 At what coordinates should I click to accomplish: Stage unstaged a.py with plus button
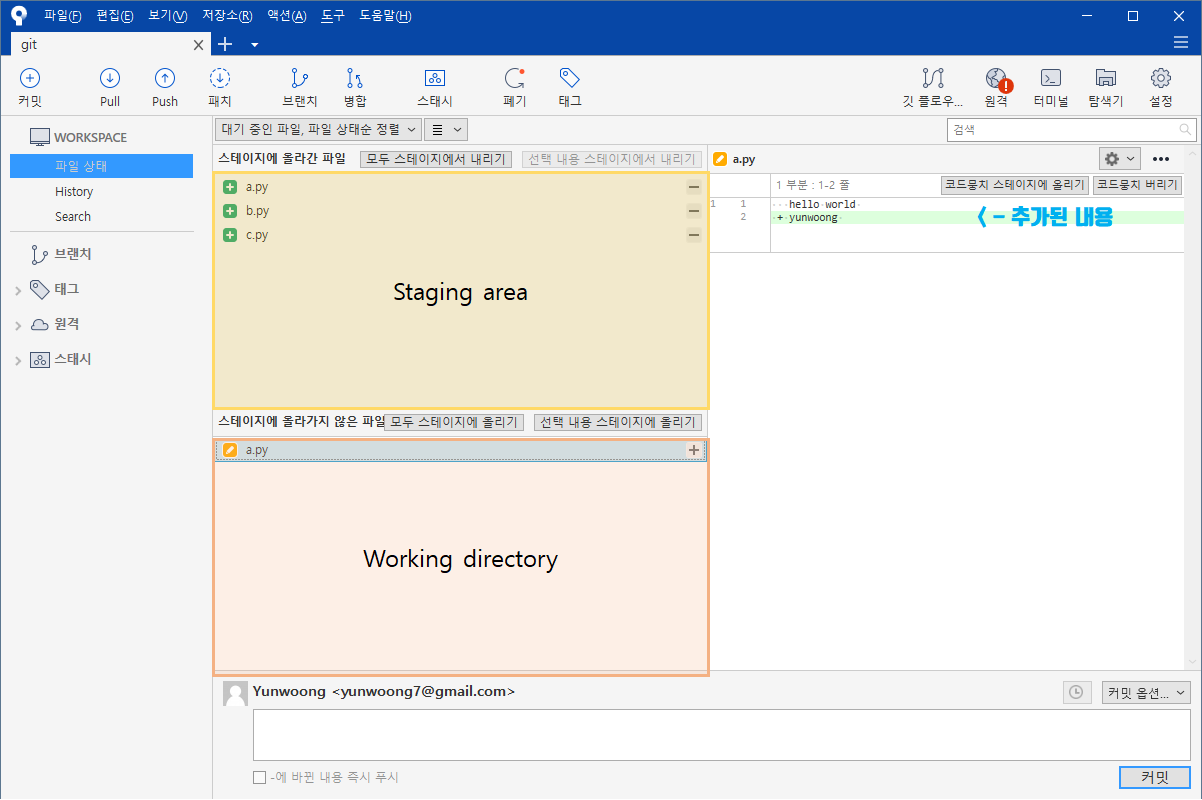coord(694,450)
